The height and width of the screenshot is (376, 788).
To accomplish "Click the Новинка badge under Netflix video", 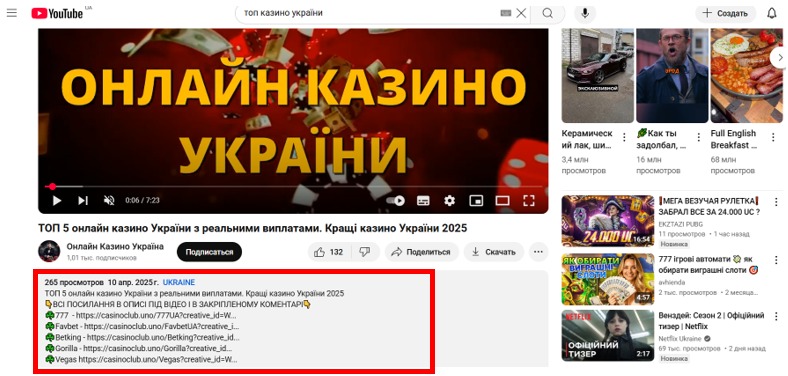I will tap(674, 358).
